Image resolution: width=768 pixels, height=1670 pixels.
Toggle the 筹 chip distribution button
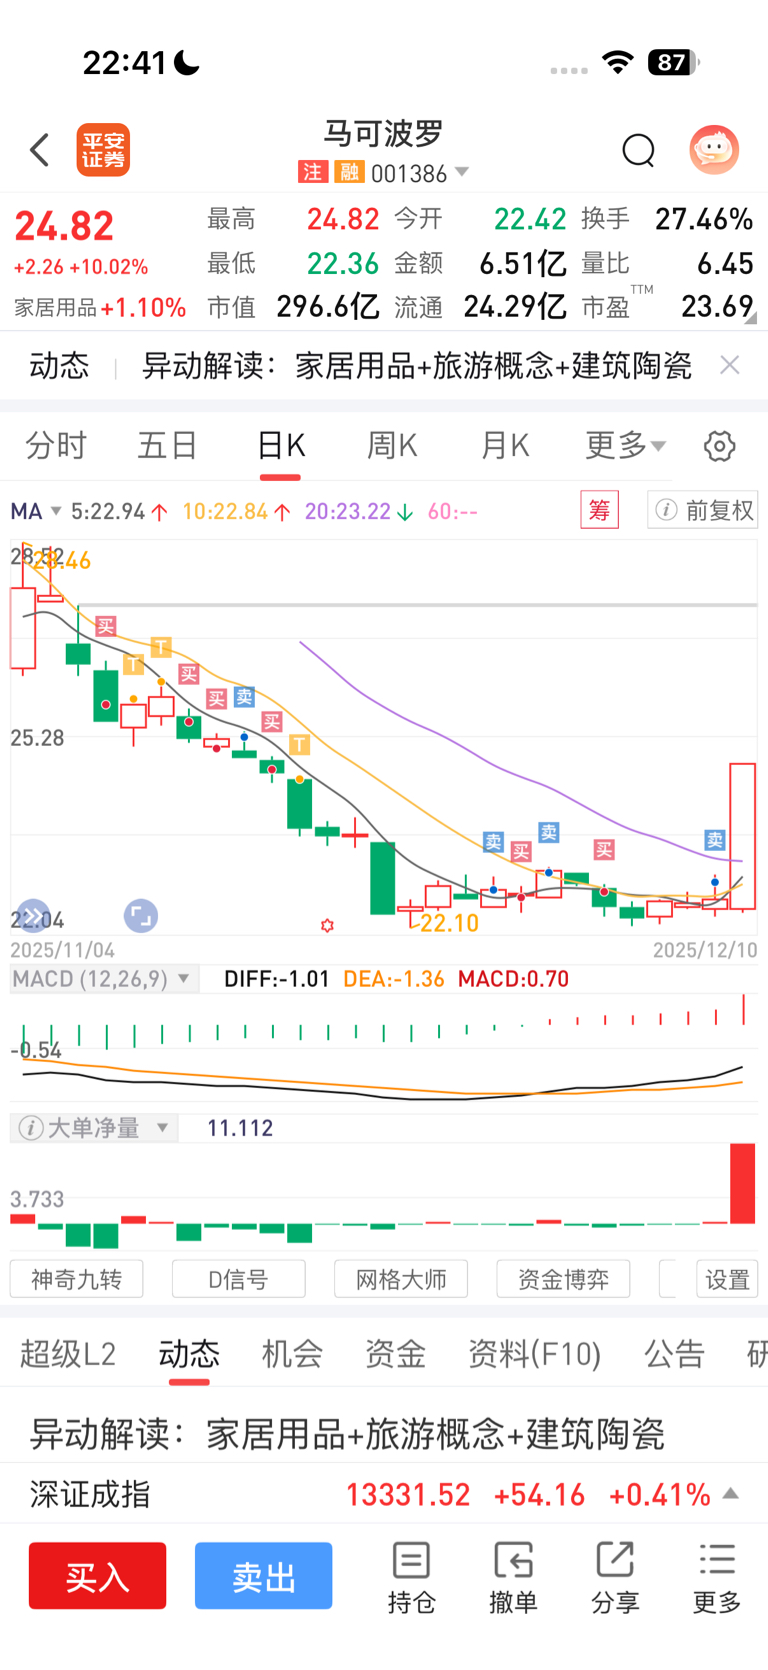coord(599,510)
